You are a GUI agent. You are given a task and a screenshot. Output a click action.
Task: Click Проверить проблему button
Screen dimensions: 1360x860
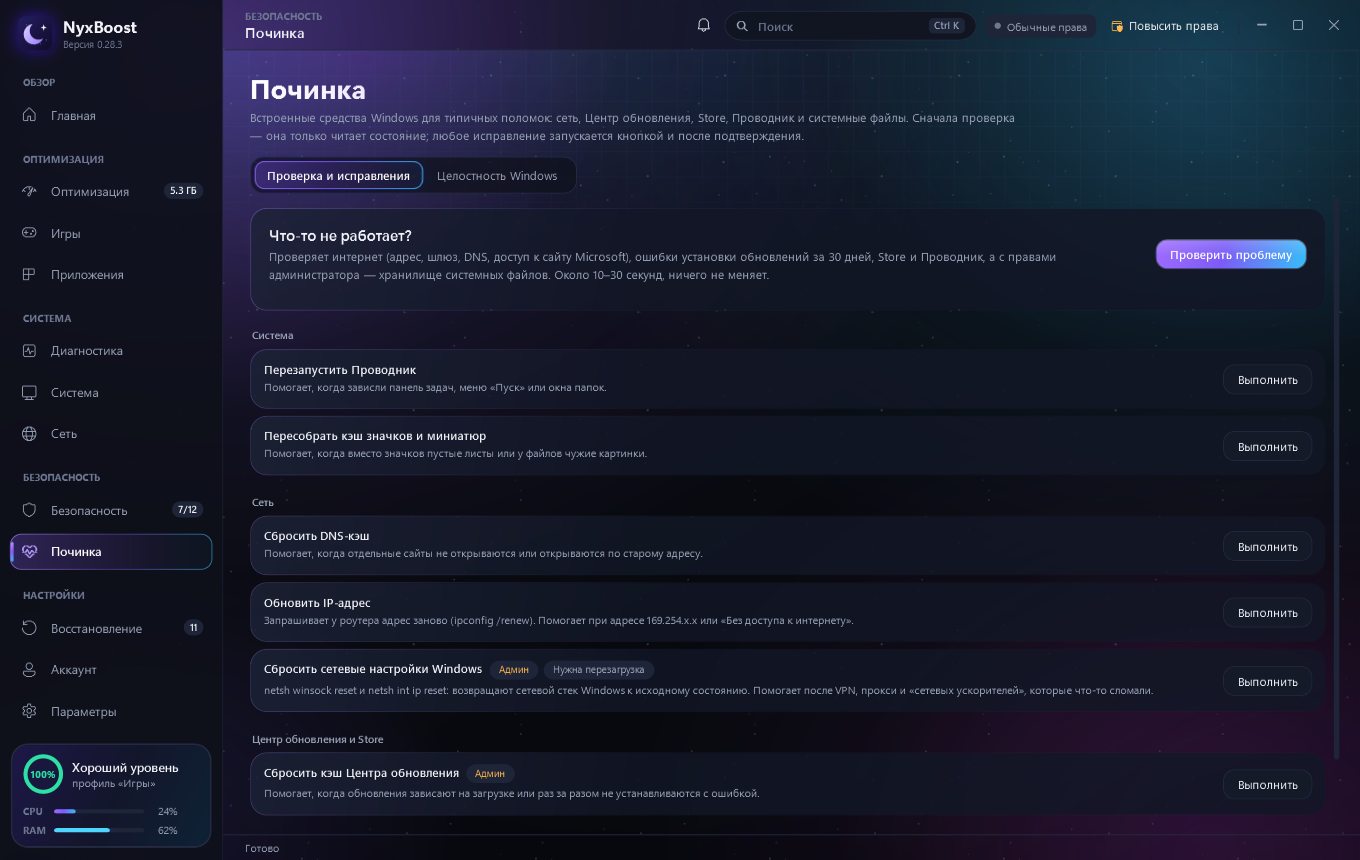[1231, 254]
